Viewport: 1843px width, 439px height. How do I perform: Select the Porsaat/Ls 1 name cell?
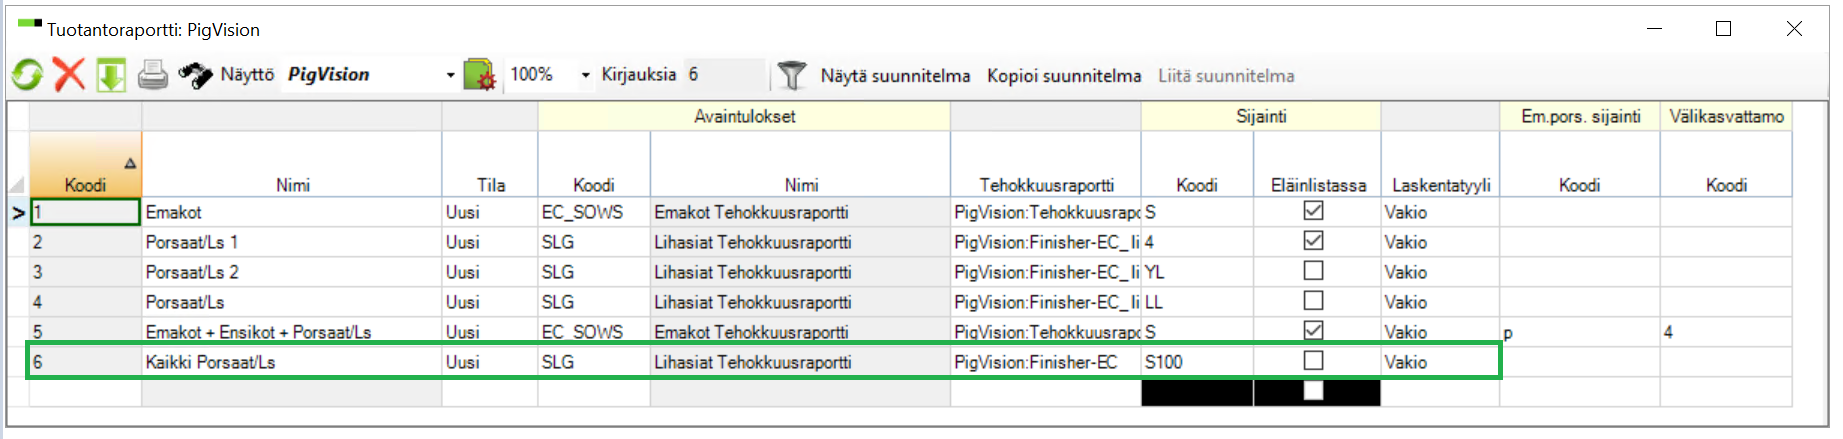tap(292, 242)
